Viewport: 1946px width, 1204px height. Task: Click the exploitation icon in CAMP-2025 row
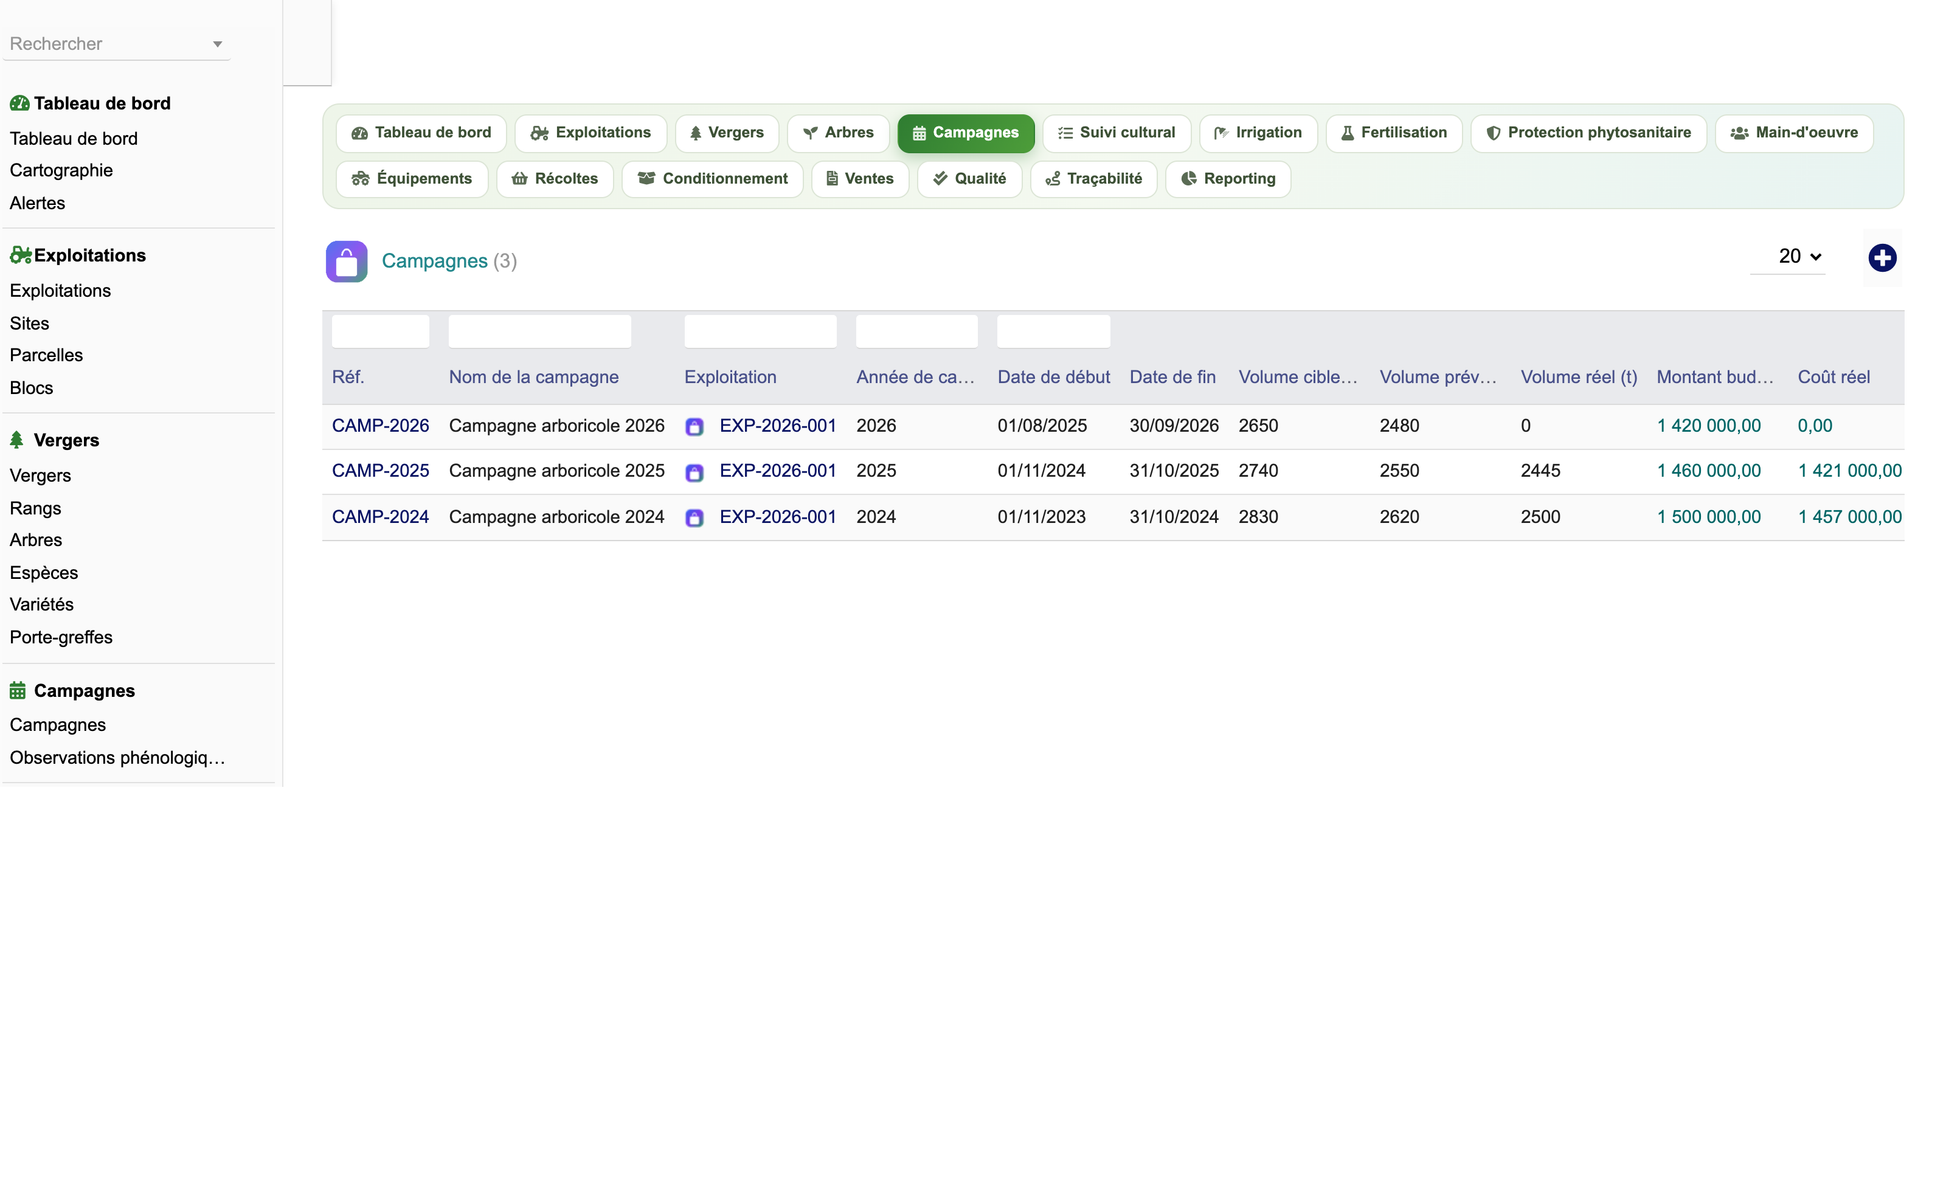[x=694, y=472]
